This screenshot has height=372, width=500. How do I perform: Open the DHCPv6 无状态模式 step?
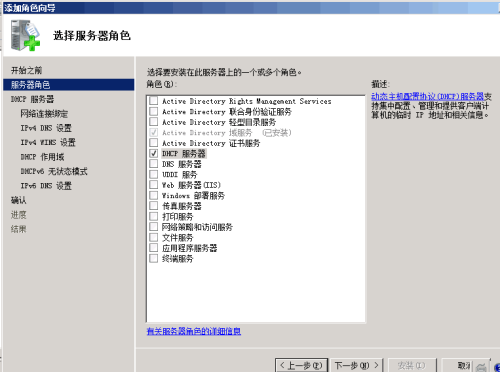point(54,171)
